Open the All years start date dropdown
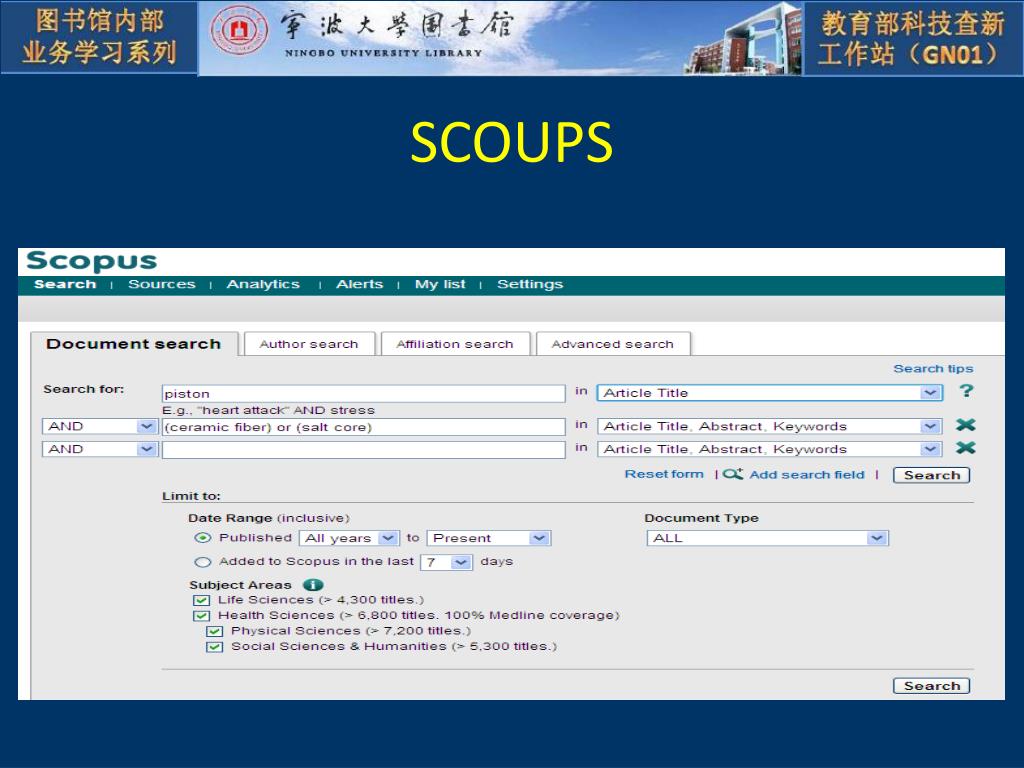The height and width of the screenshot is (768, 1024). [349, 538]
